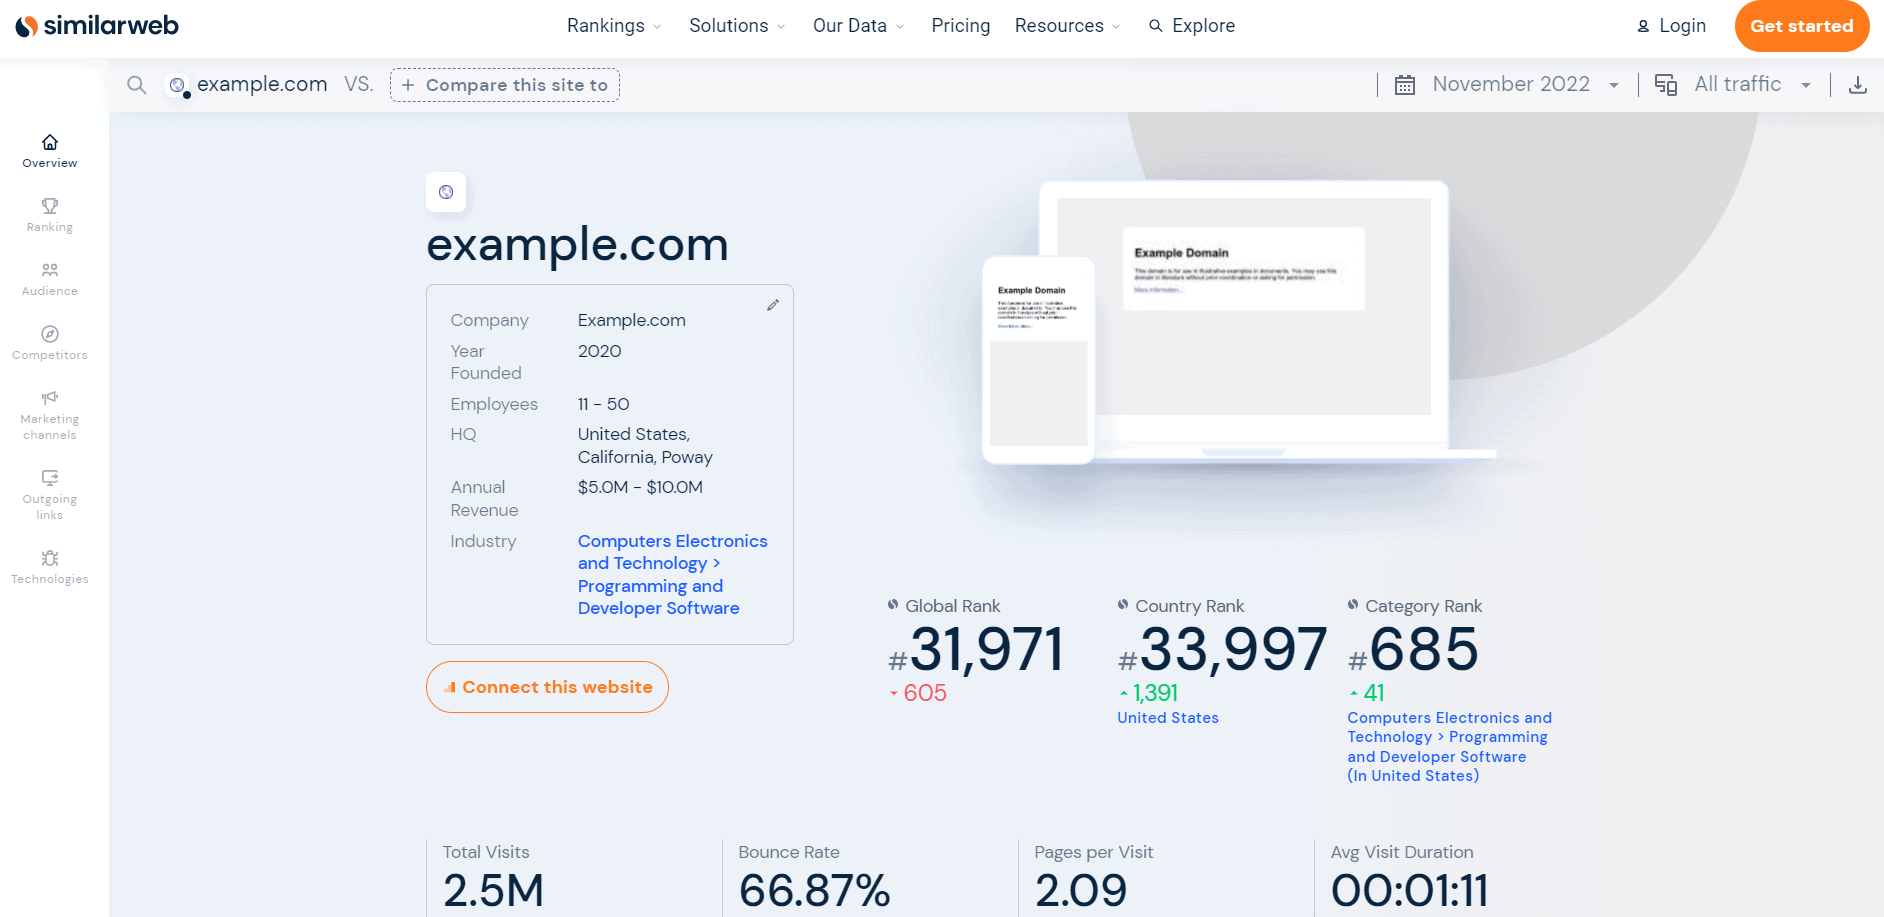The width and height of the screenshot is (1884, 917).
Task: Click the search magnifier icon
Action: [137, 85]
